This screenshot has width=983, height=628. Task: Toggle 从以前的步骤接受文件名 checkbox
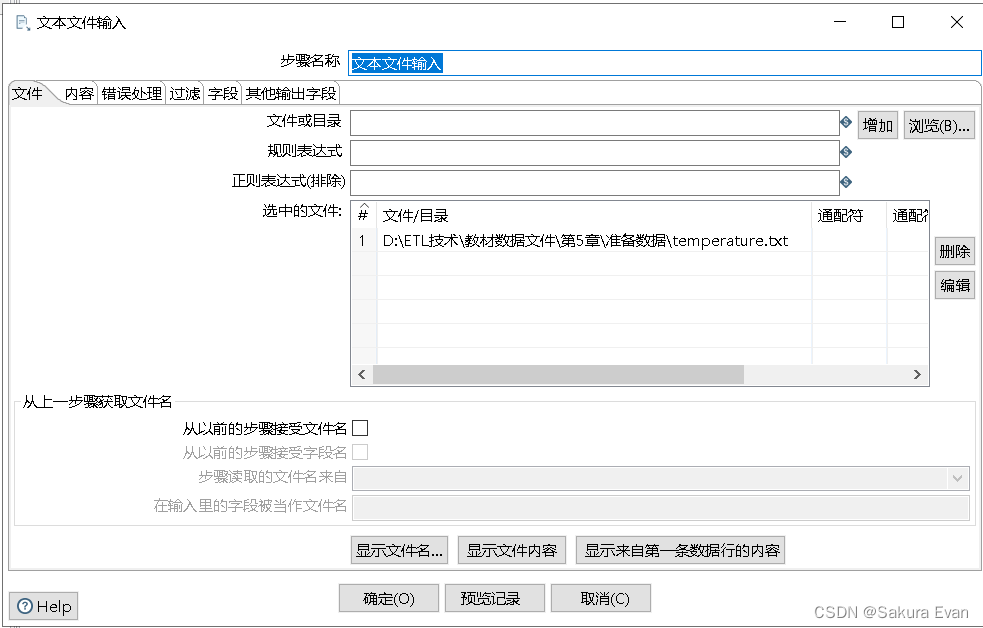[360, 428]
